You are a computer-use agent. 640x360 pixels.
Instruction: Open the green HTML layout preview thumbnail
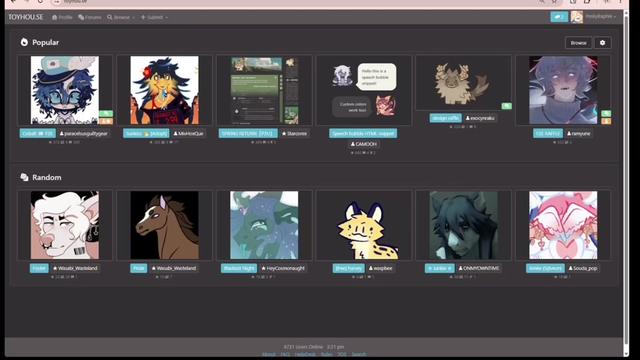tap(264, 90)
